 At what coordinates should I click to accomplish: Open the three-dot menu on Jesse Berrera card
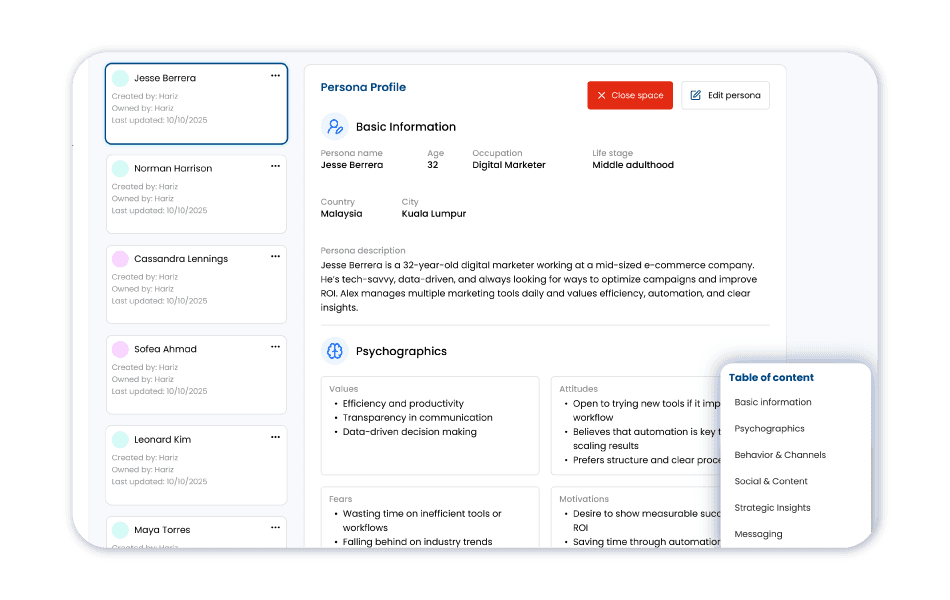click(x=276, y=76)
